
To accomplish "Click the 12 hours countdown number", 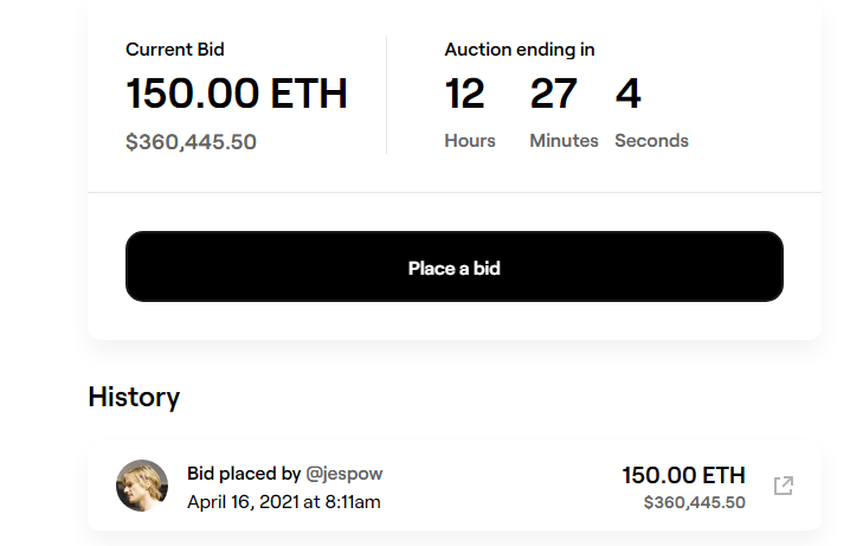I will tap(465, 94).
